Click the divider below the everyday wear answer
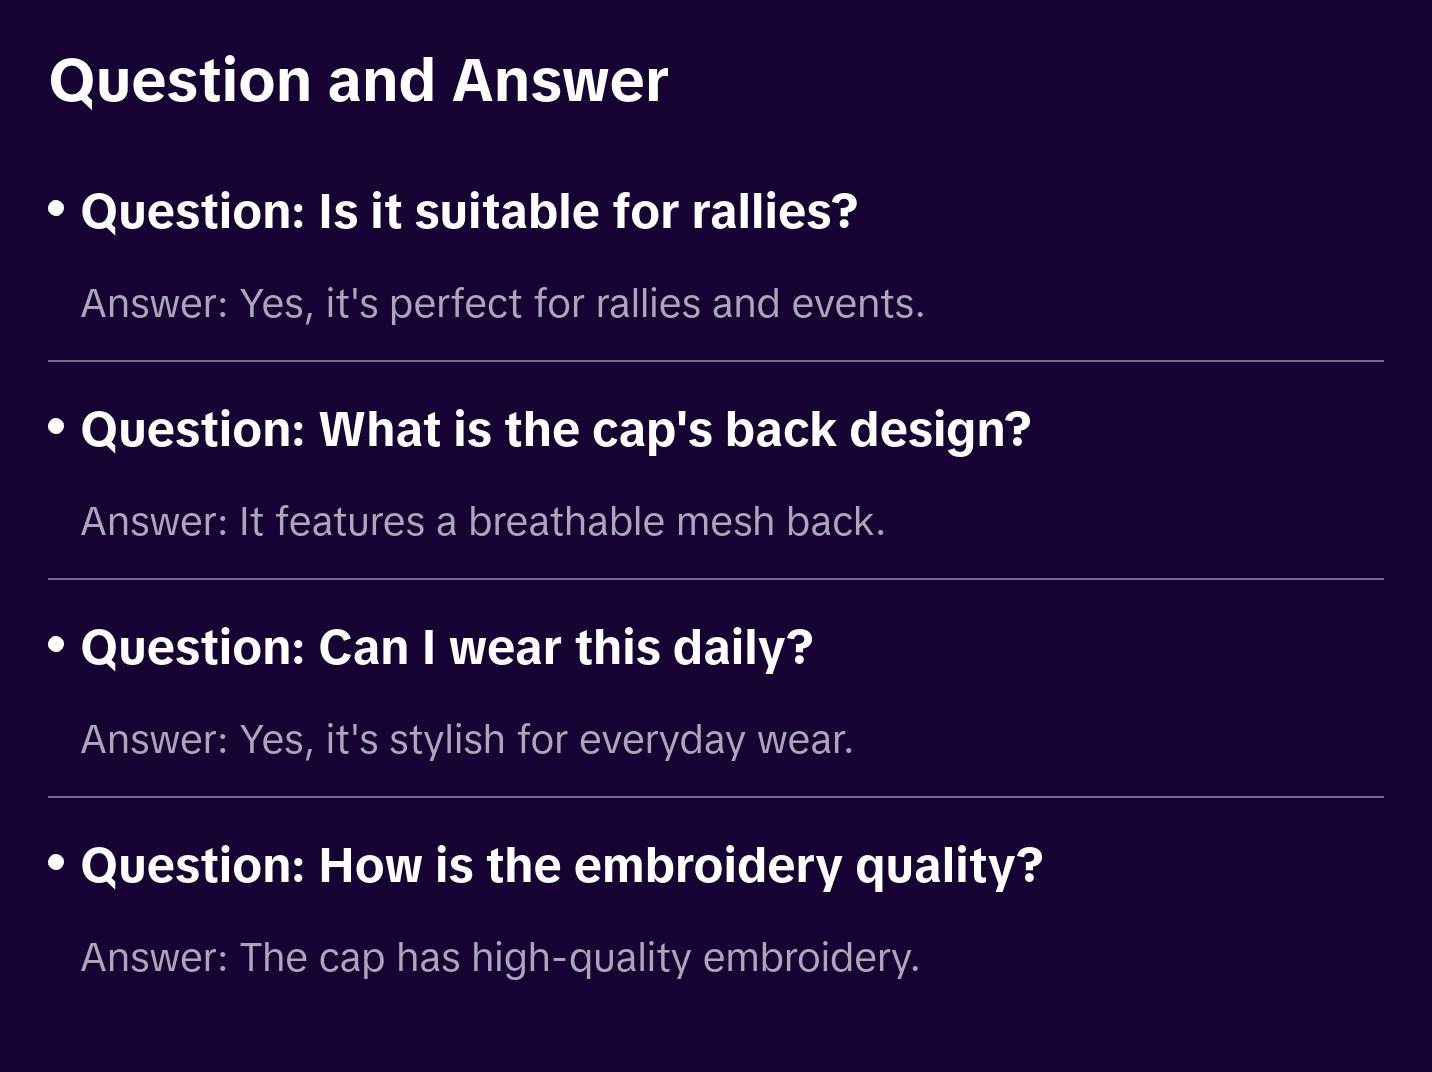Screen dimensions: 1432x1072 pos(716,797)
